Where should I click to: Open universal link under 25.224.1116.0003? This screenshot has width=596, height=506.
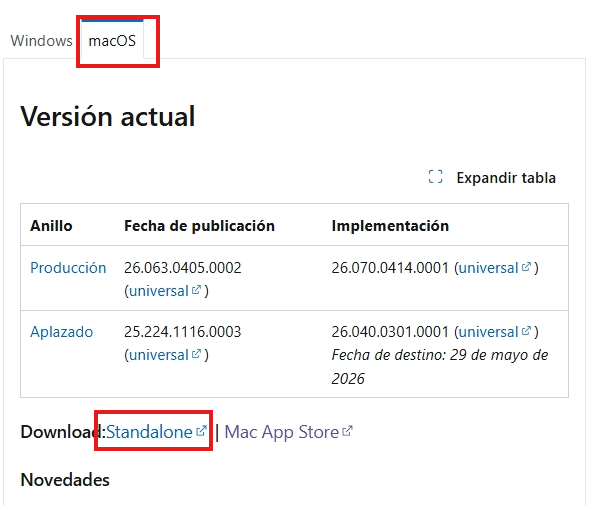(165, 355)
